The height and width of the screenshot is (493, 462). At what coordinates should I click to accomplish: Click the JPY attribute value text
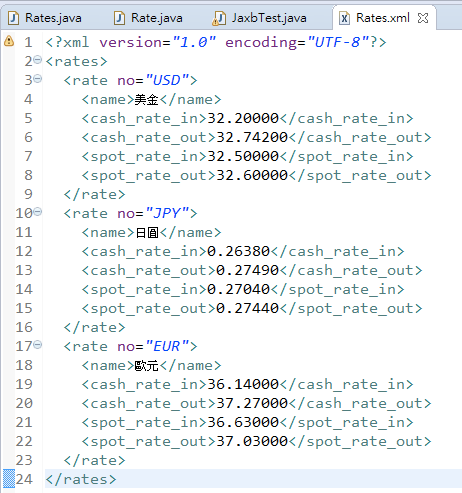(x=168, y=213)
